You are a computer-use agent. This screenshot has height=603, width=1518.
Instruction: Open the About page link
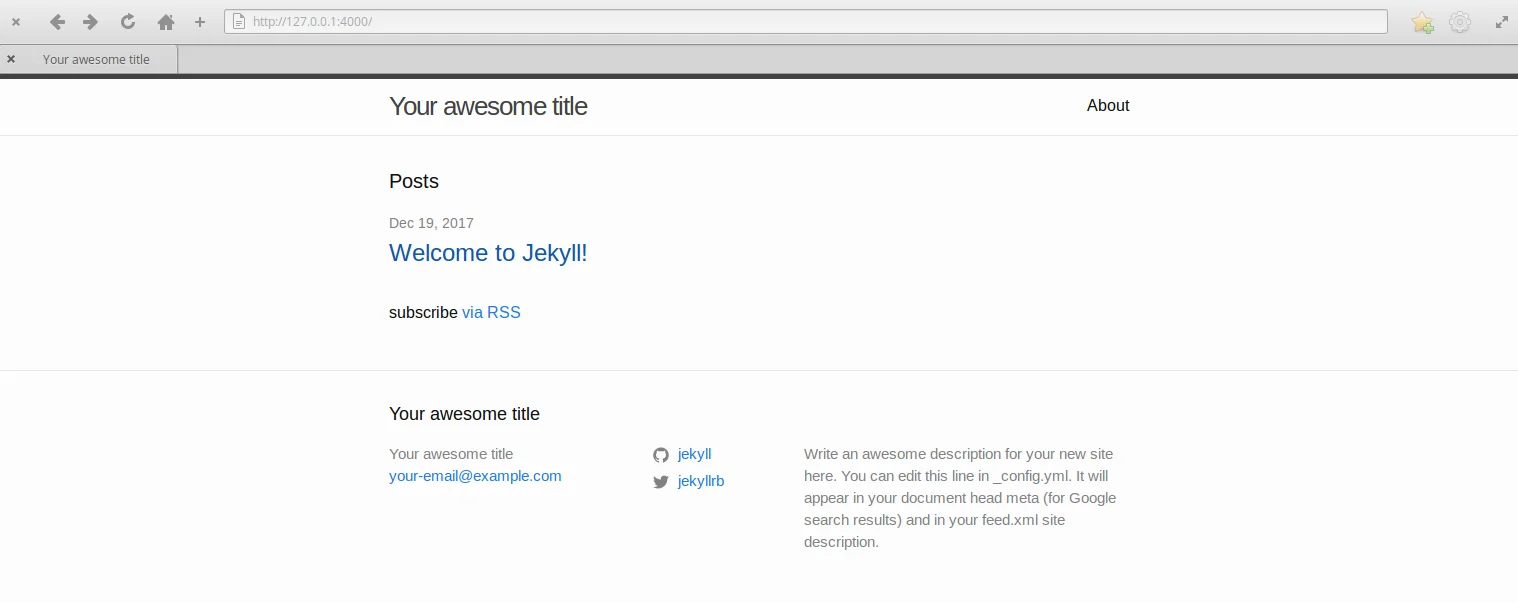1108,106
